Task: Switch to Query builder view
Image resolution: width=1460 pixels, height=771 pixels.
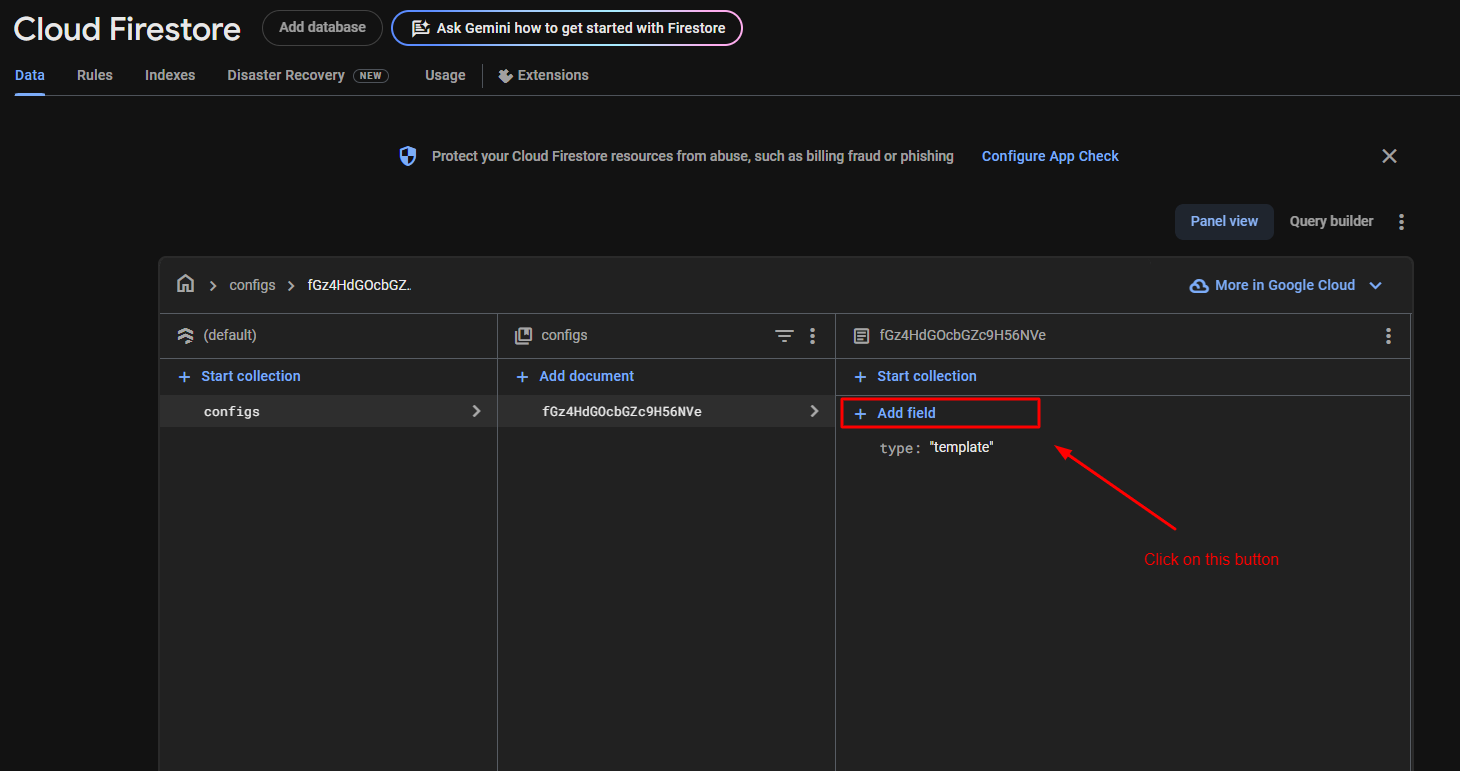Action: pyautogui.click(x=1331, y=221)
